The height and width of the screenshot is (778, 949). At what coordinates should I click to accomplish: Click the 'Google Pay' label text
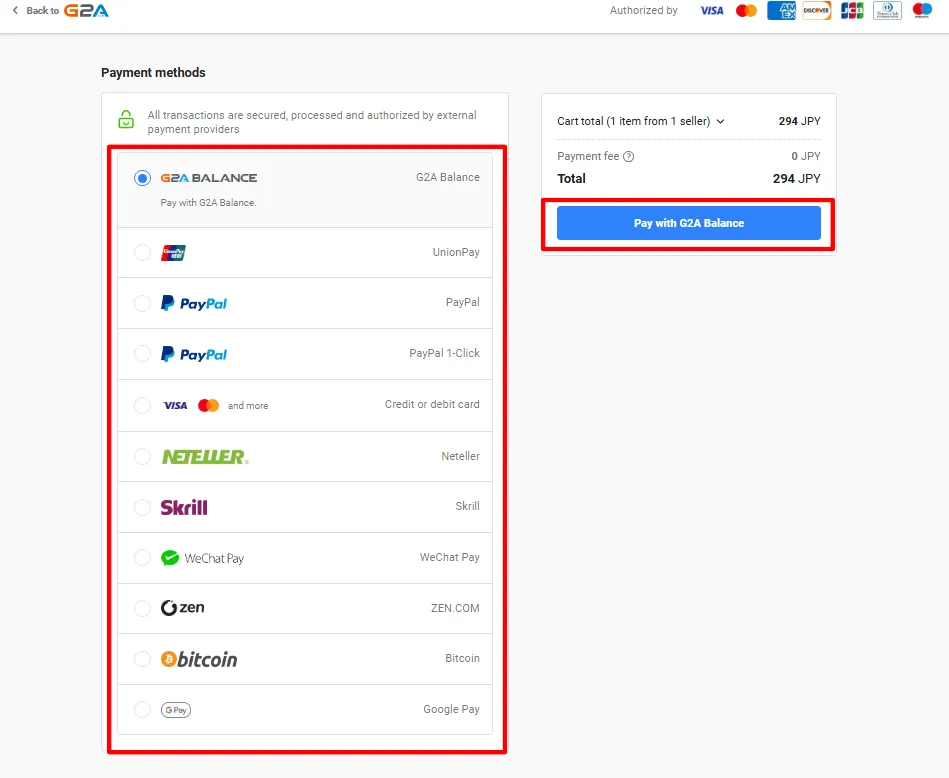452,709
